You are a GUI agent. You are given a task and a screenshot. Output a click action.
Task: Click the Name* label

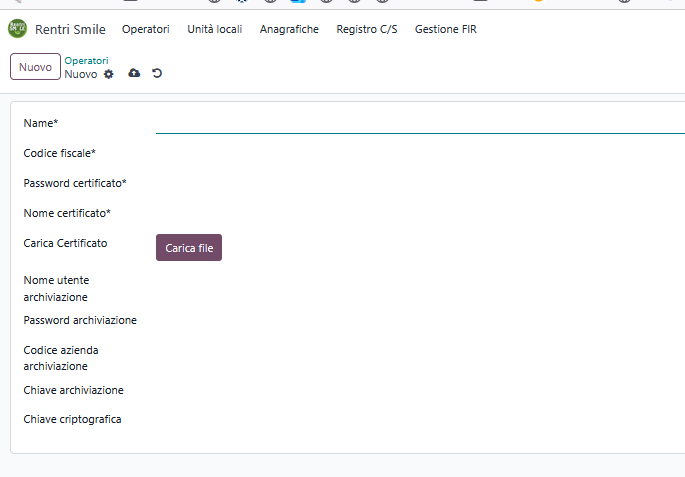[x=41, y=123]
